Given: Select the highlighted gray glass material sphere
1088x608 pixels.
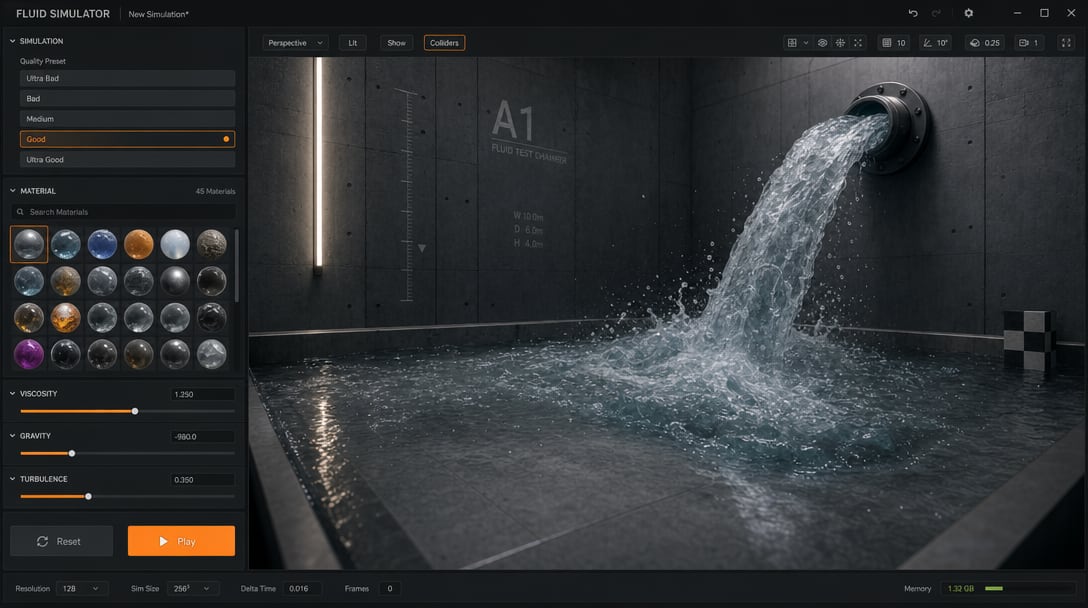Looking at the screenshot, I should click(x=29, y=244).
